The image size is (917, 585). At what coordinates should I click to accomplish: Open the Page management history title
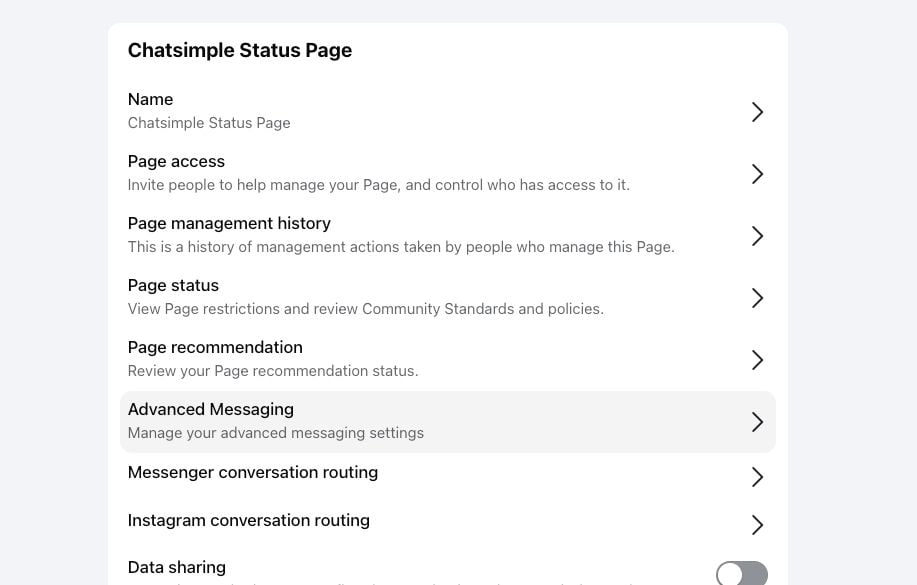pyautogui.click(x=229, y=224)
